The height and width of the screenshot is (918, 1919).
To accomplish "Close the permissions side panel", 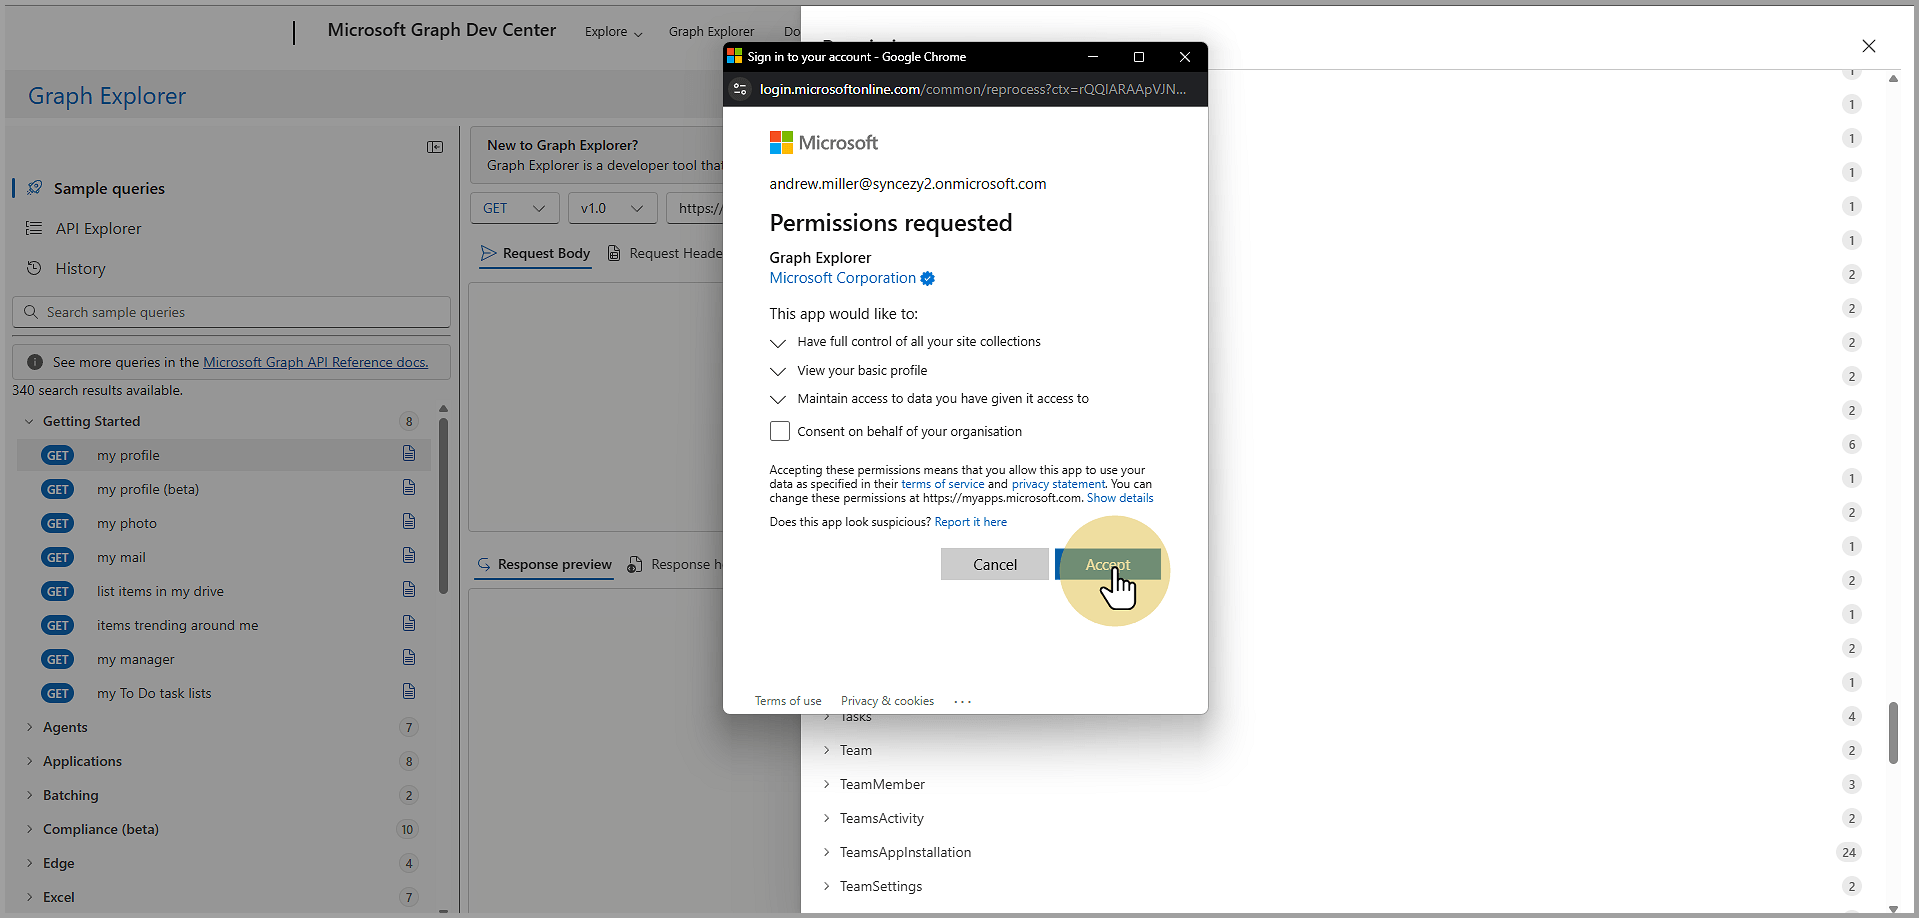I will coord(1868,46).
